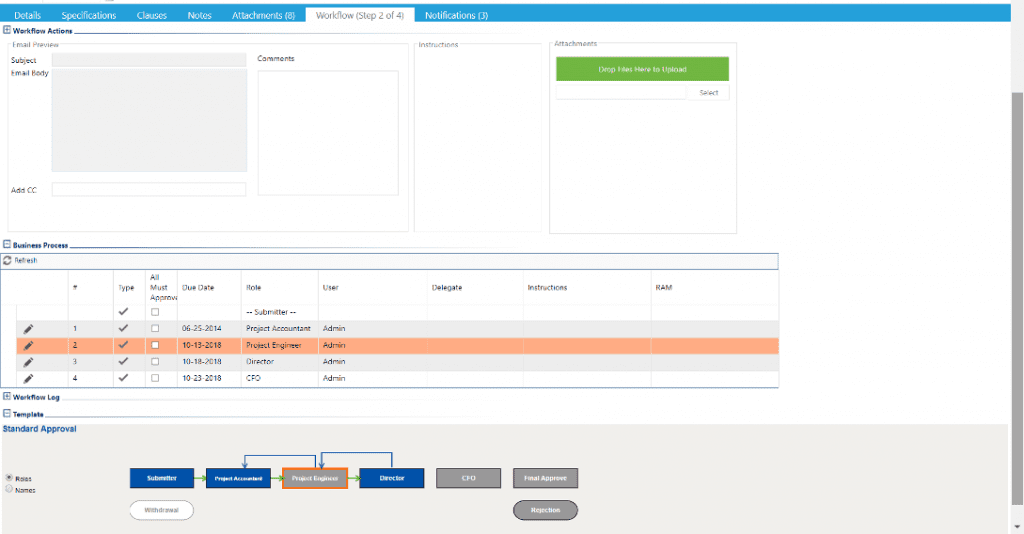
Task: Edit row 4 CFO with pencil icon
Action: 28,379
